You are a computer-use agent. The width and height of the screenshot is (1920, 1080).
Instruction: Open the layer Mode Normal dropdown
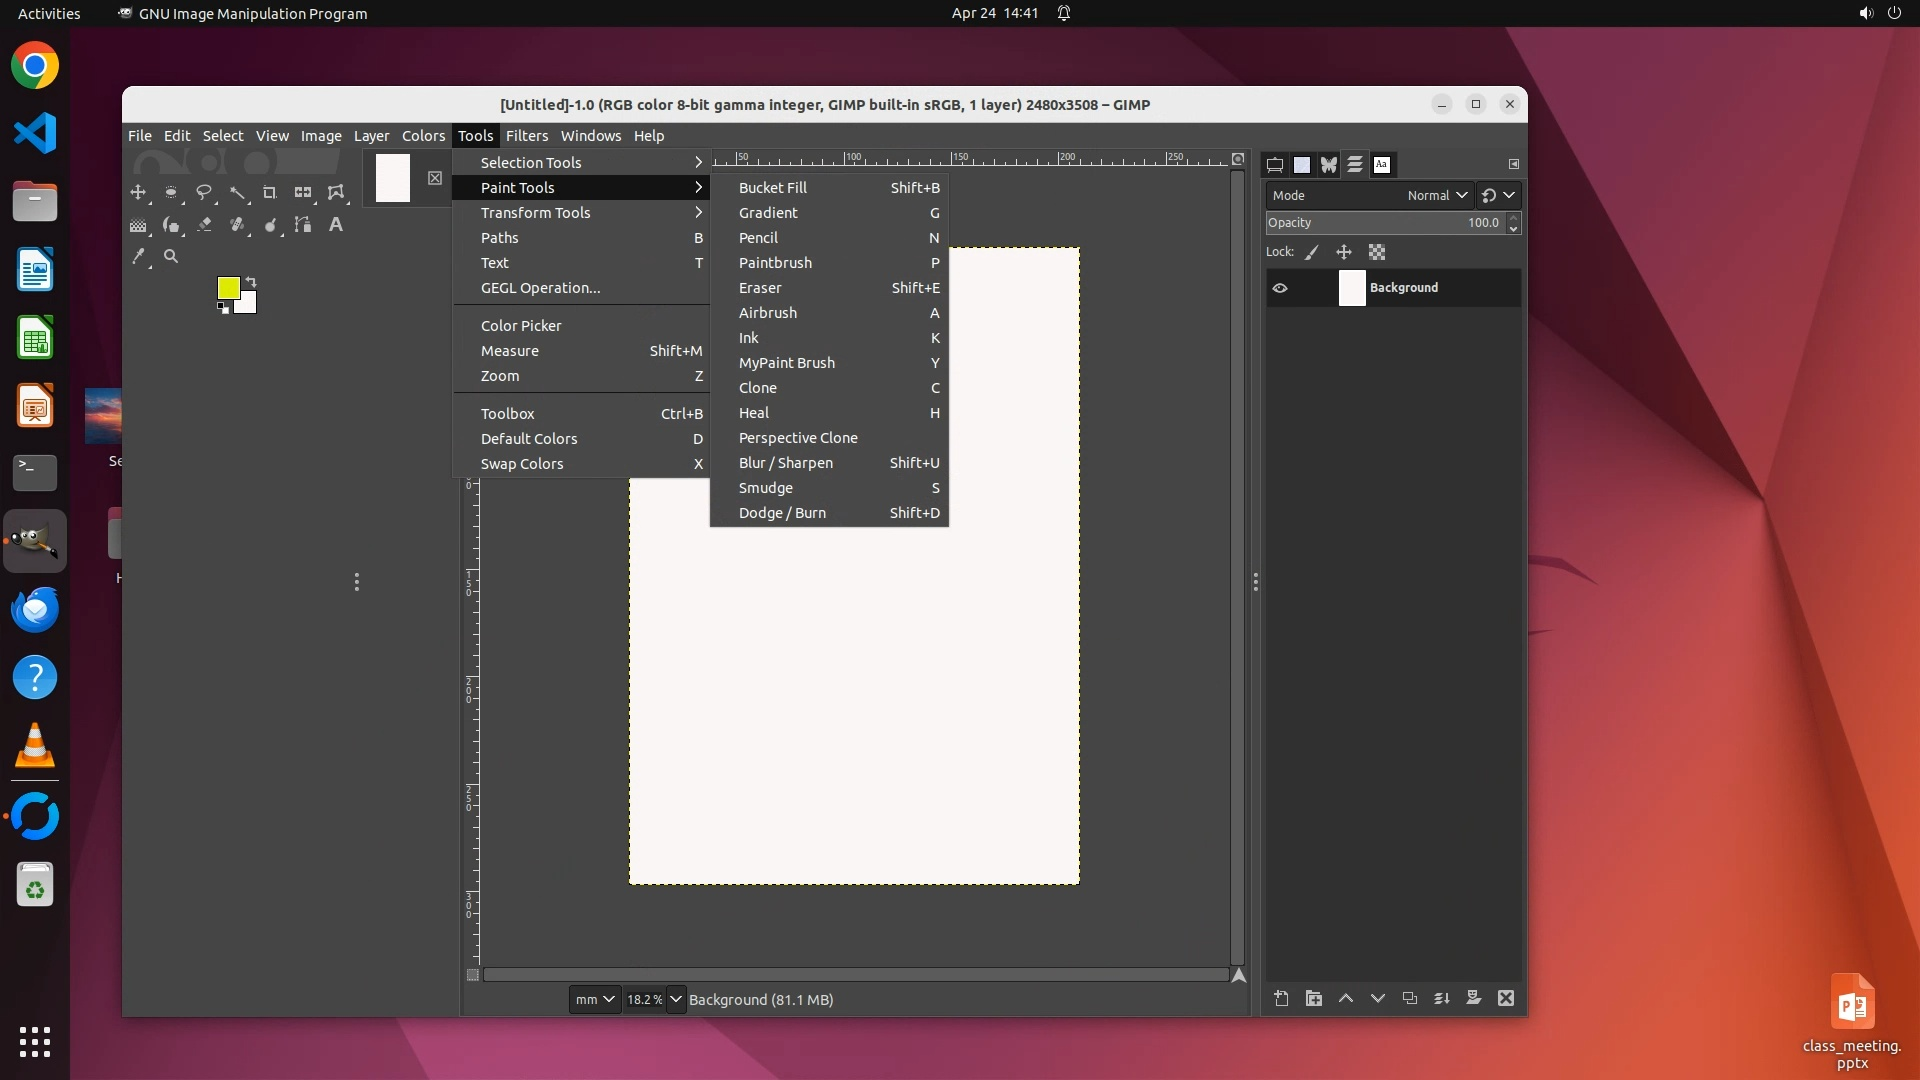(x=1436, y=196)
